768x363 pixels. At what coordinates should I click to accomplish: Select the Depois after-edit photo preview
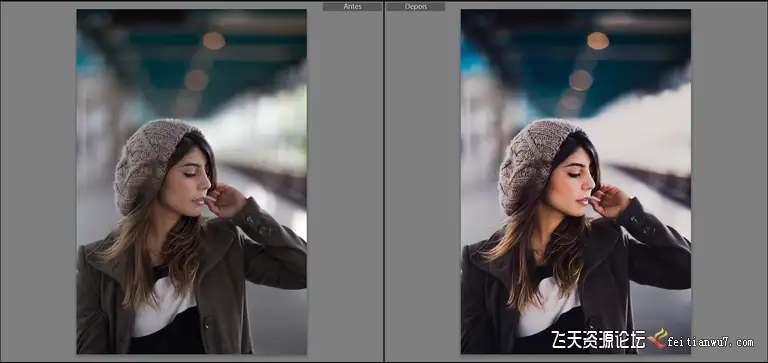click(576, 182)
